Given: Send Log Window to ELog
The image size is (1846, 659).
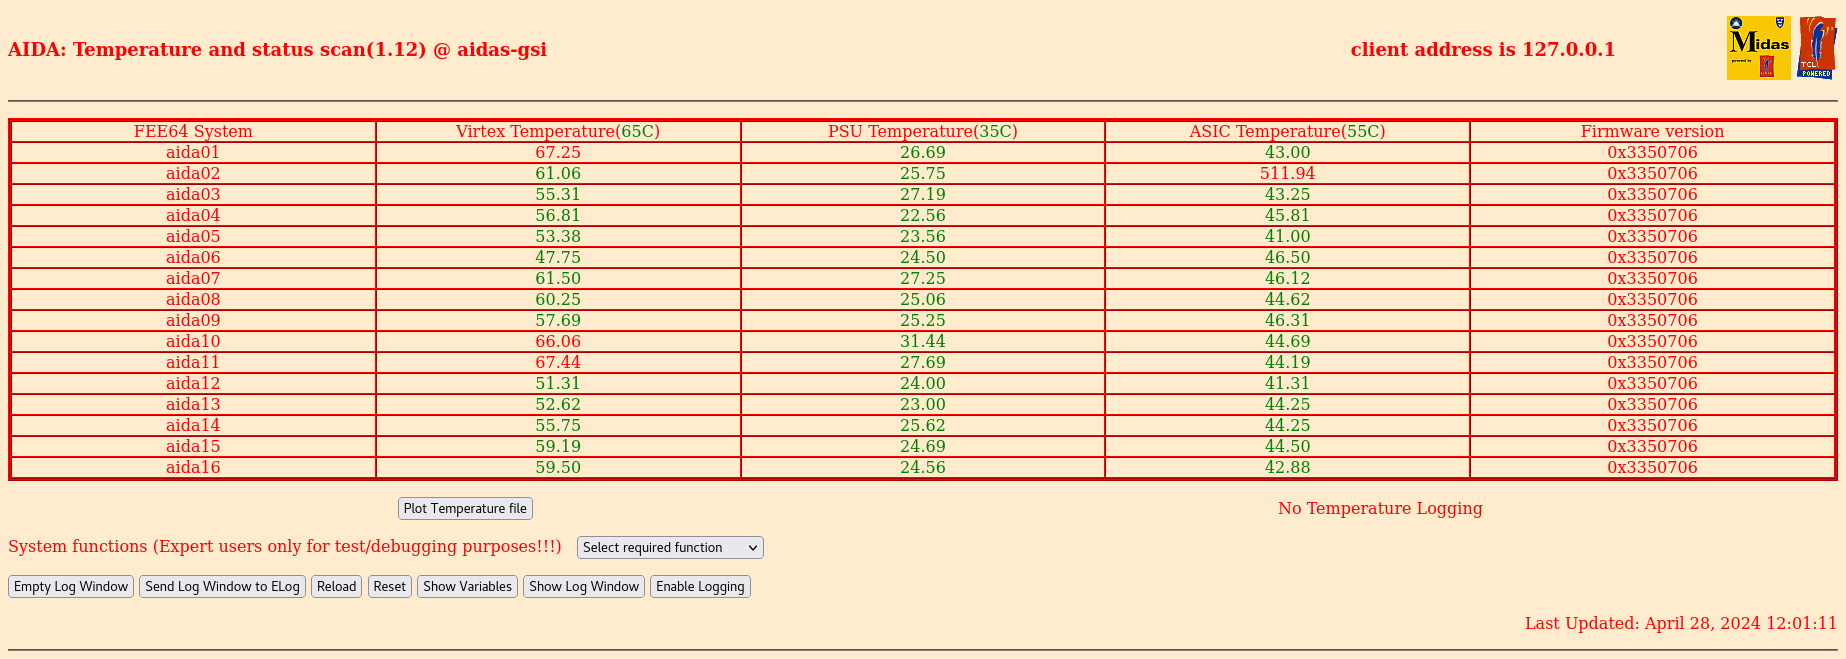Looking at the screenshot, I should pyautogui.click(x=222, y=586).
